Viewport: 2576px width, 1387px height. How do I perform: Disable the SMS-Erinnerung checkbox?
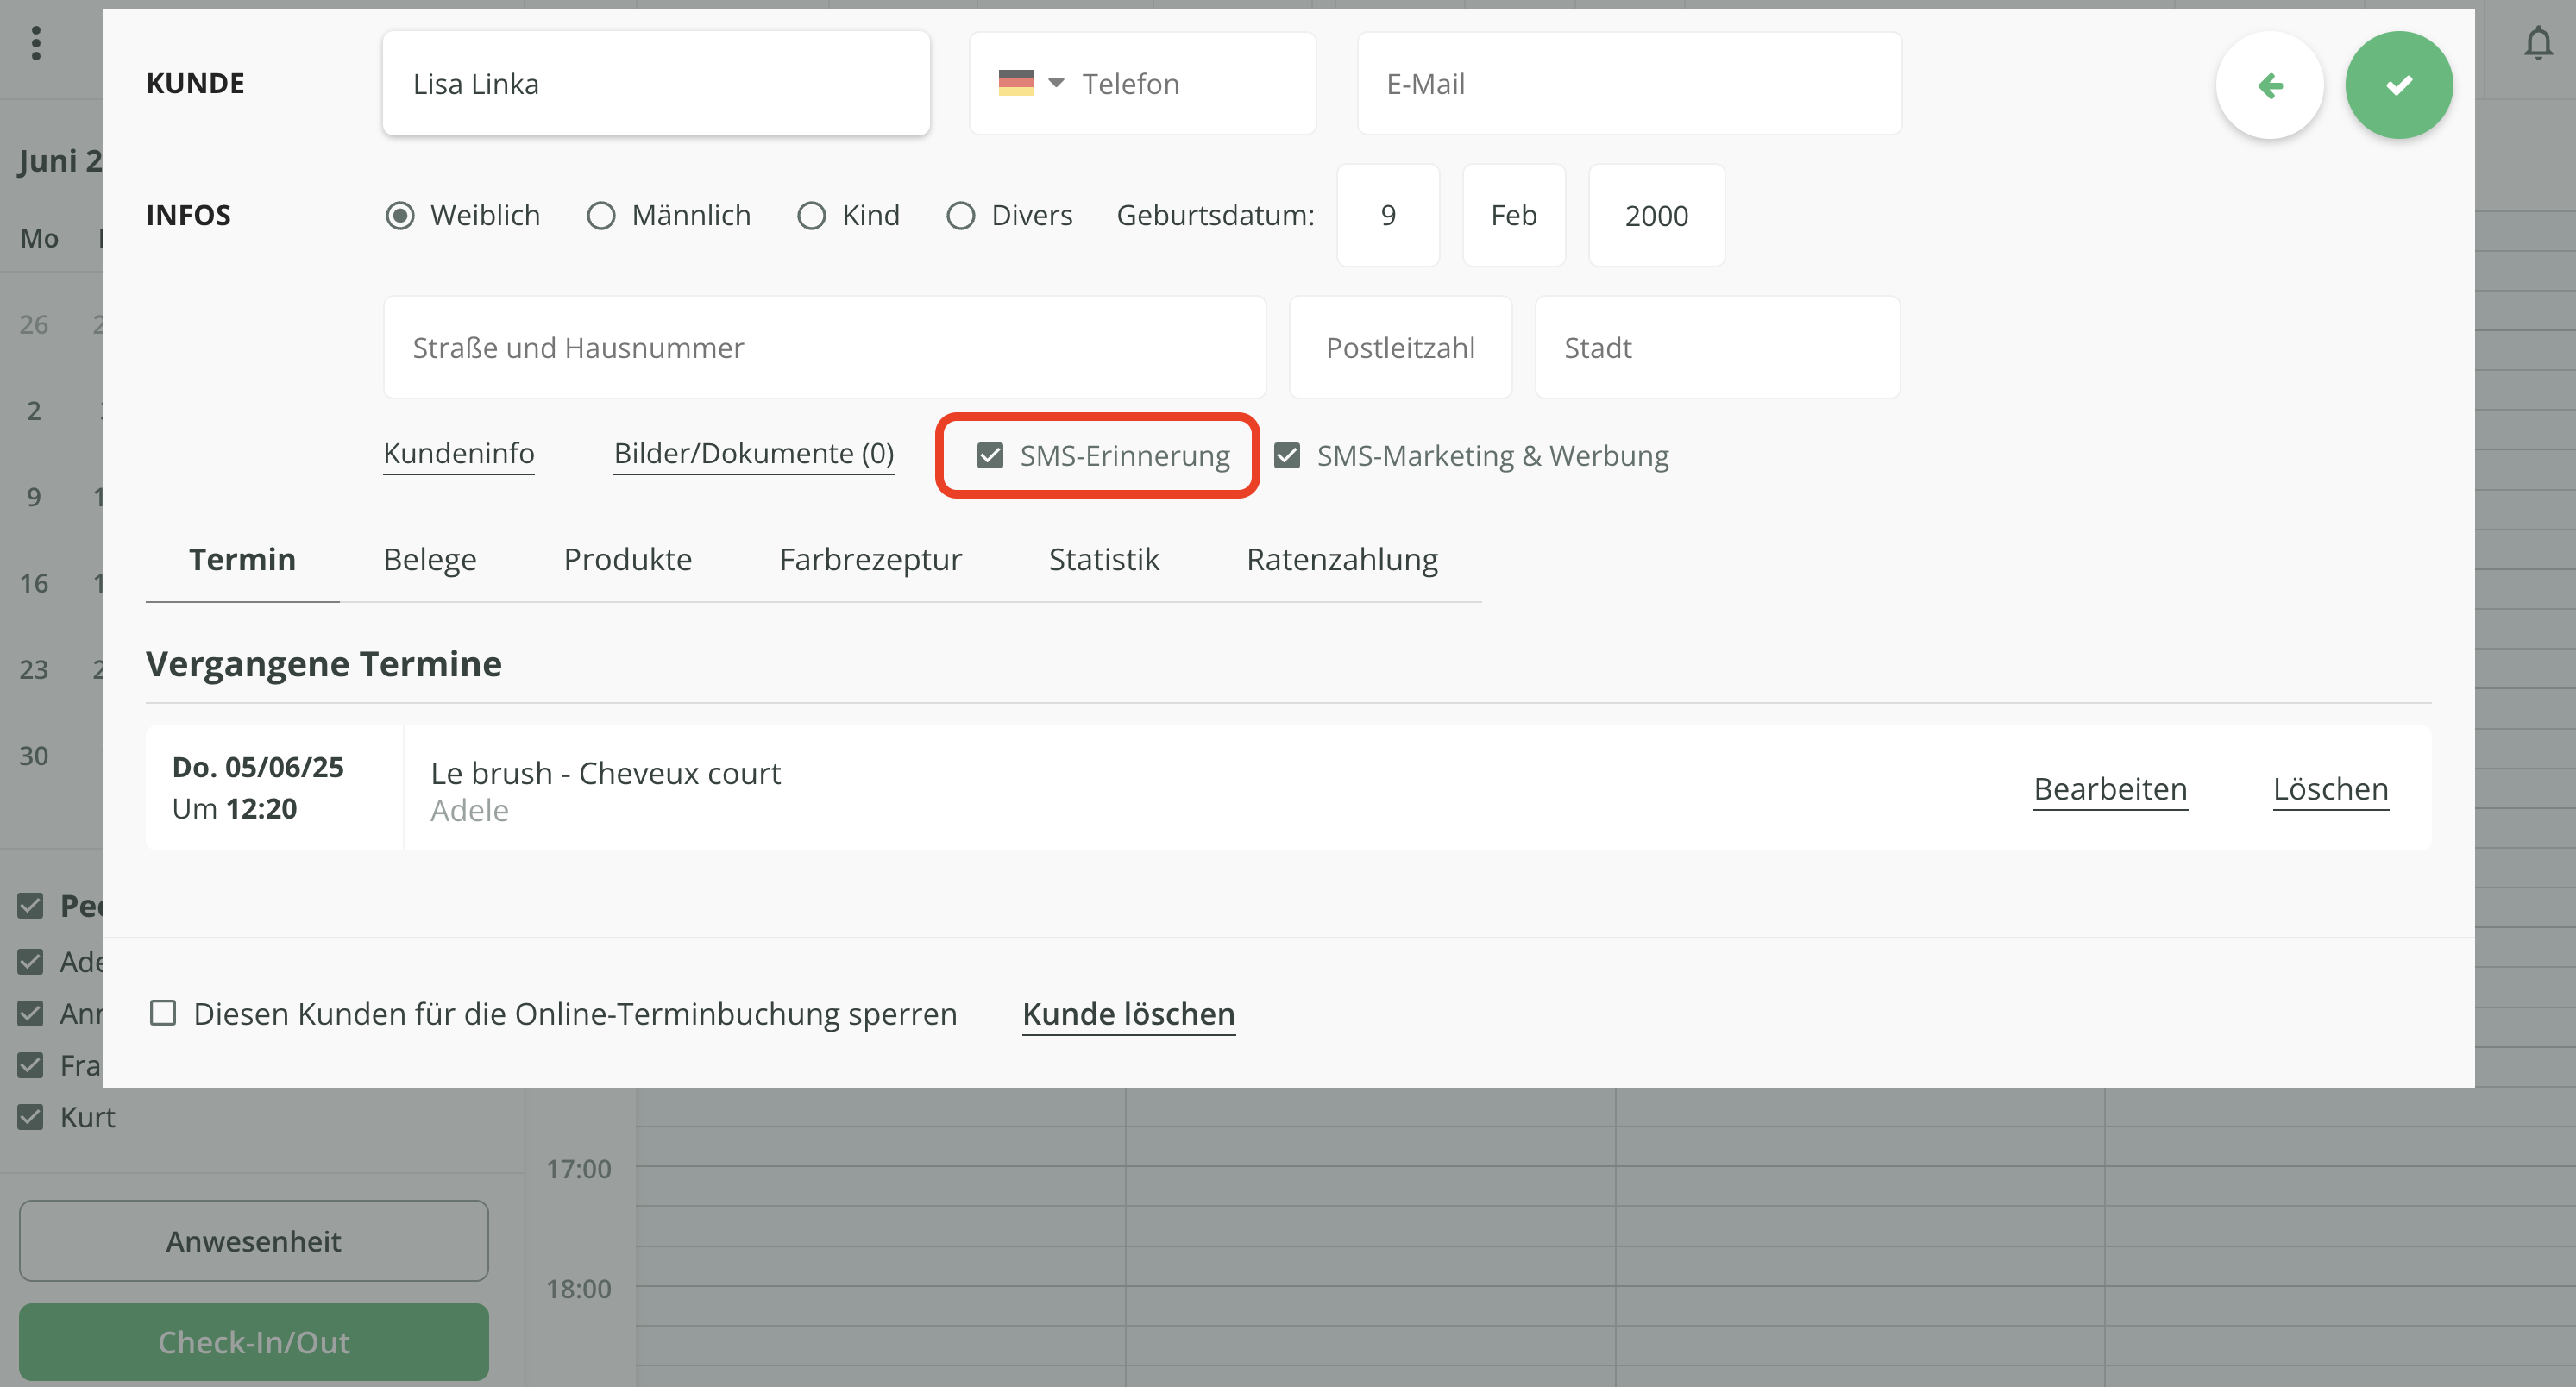click(991, 455)
